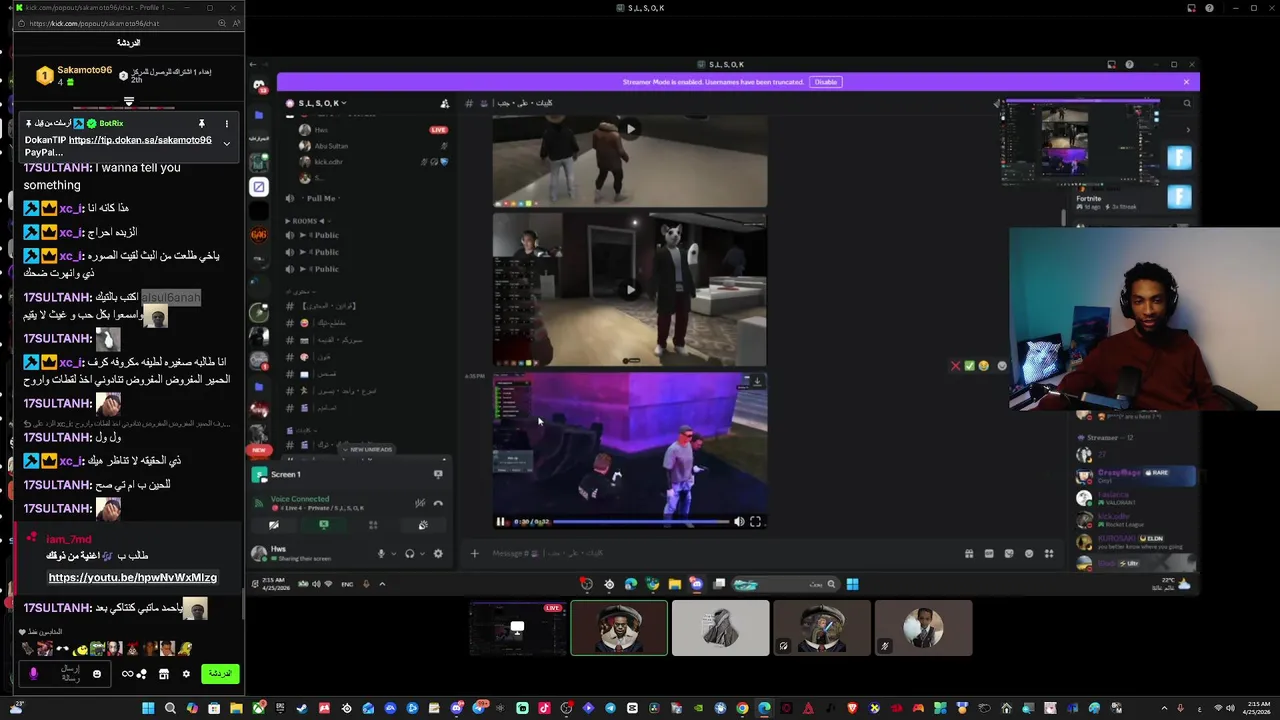Disconnect from the voice channel

(x=438, y=503)
